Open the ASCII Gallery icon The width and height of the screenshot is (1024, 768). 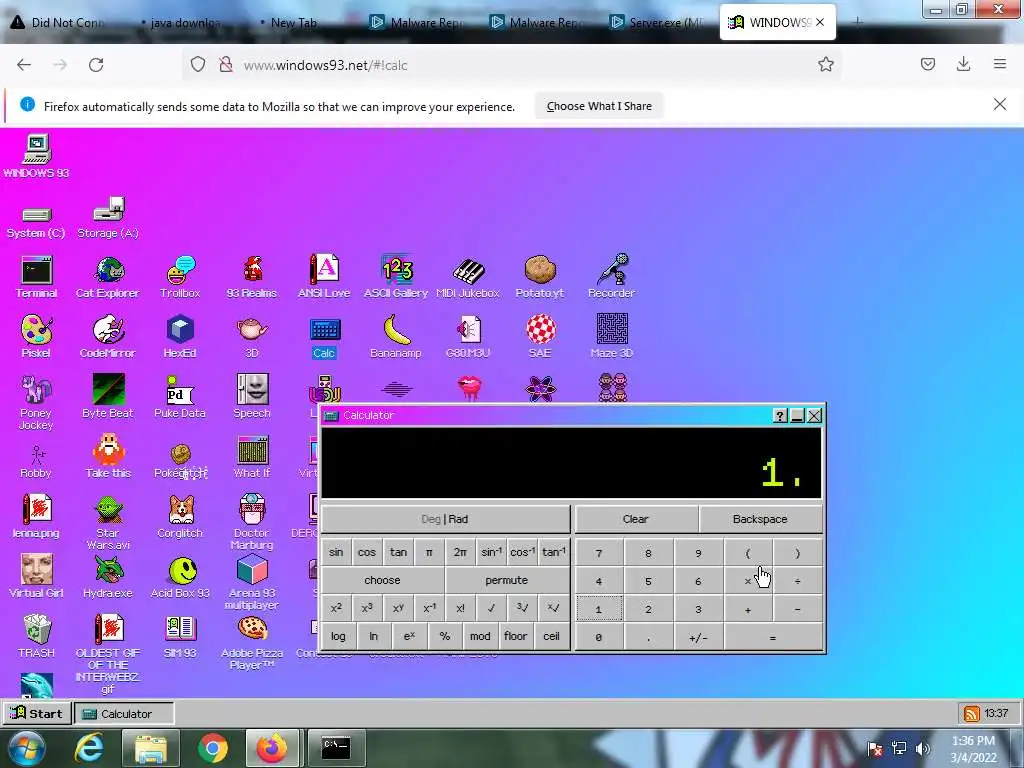point(396,277)
